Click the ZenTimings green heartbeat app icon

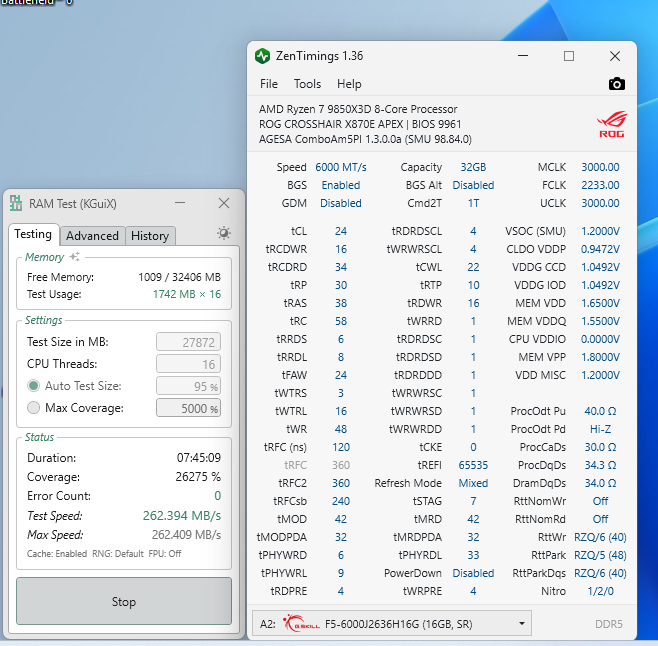click(x=263, y=56)
